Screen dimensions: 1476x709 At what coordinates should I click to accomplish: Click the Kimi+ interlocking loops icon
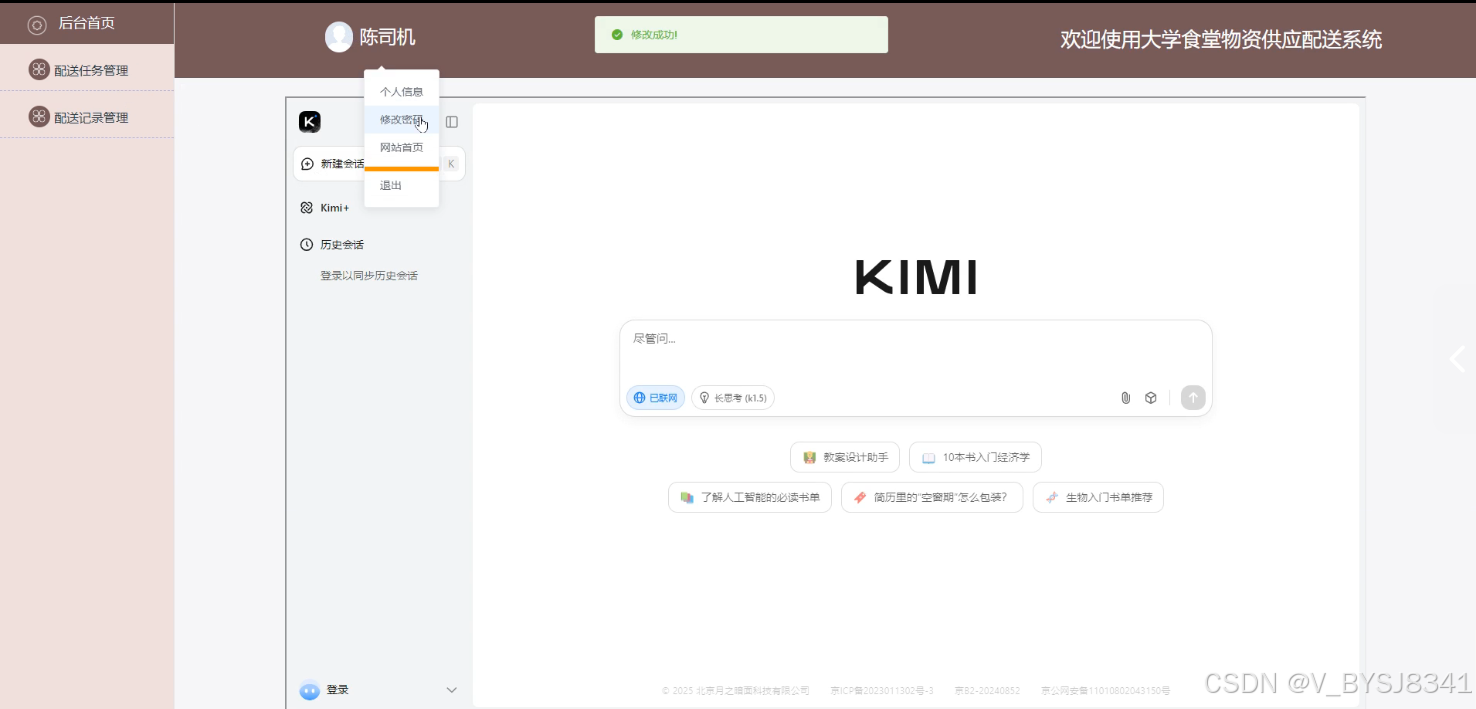pos(307,208)
